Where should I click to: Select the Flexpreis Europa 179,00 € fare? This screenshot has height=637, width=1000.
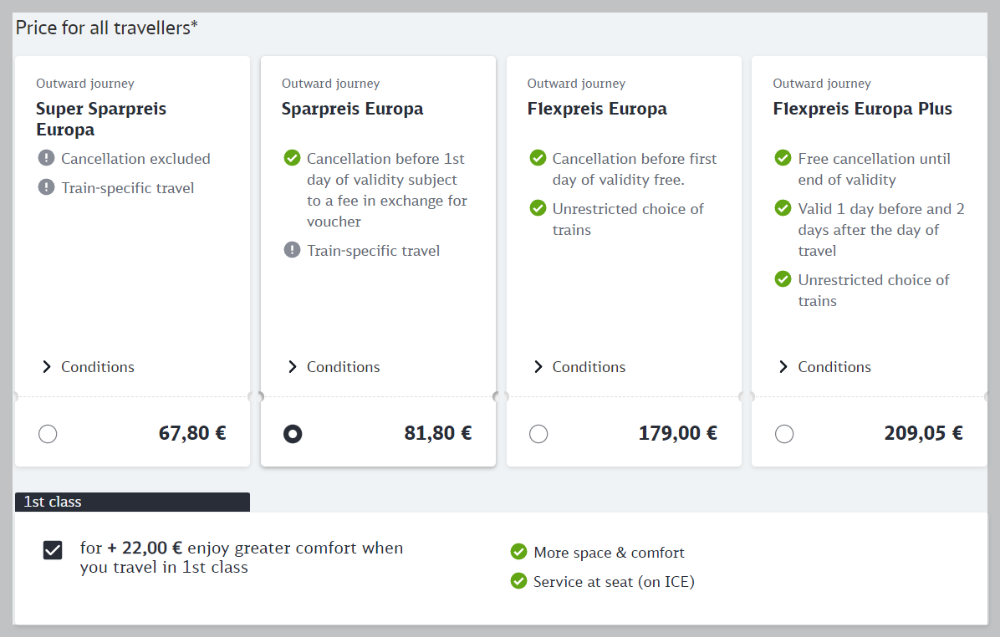pyautogui.click(x=539, y=434)
